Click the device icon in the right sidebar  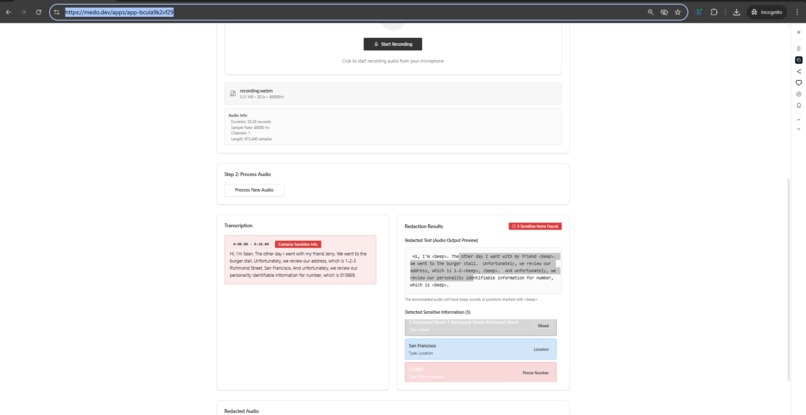798,105
